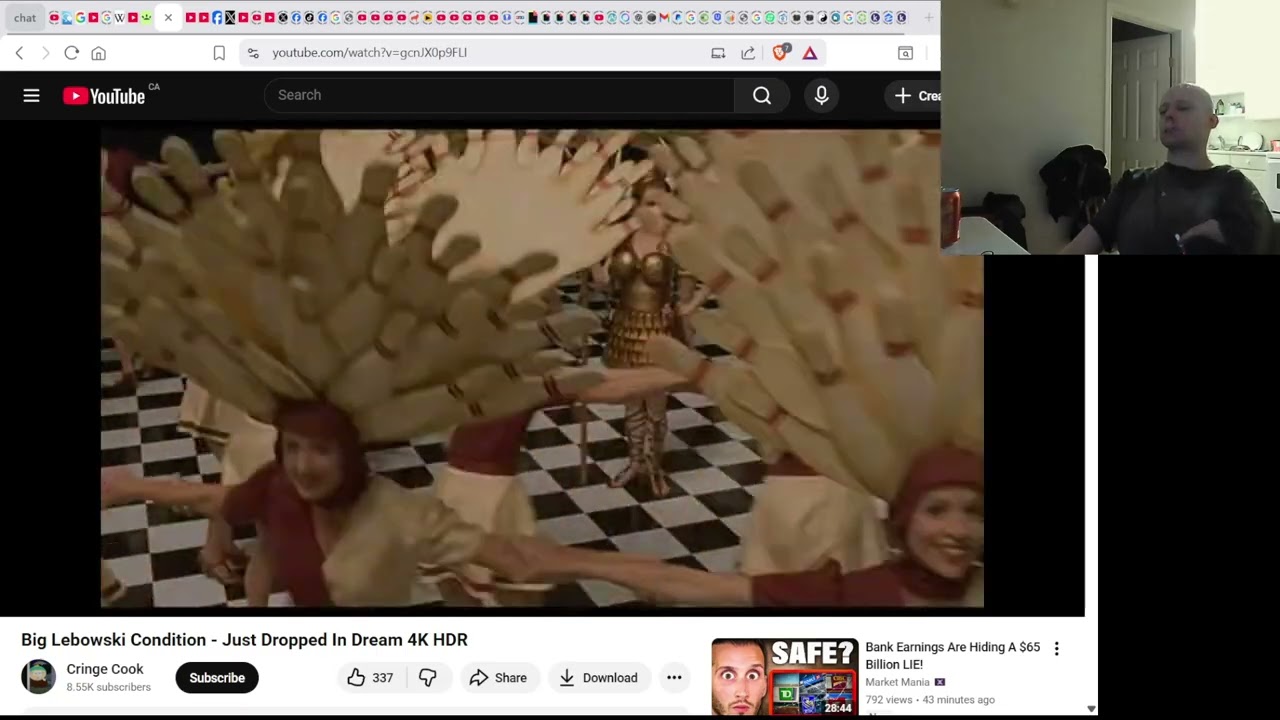This screenshot has height=720, width=1280.
Task: Switch to the chat tab
Action: point(25,17)
